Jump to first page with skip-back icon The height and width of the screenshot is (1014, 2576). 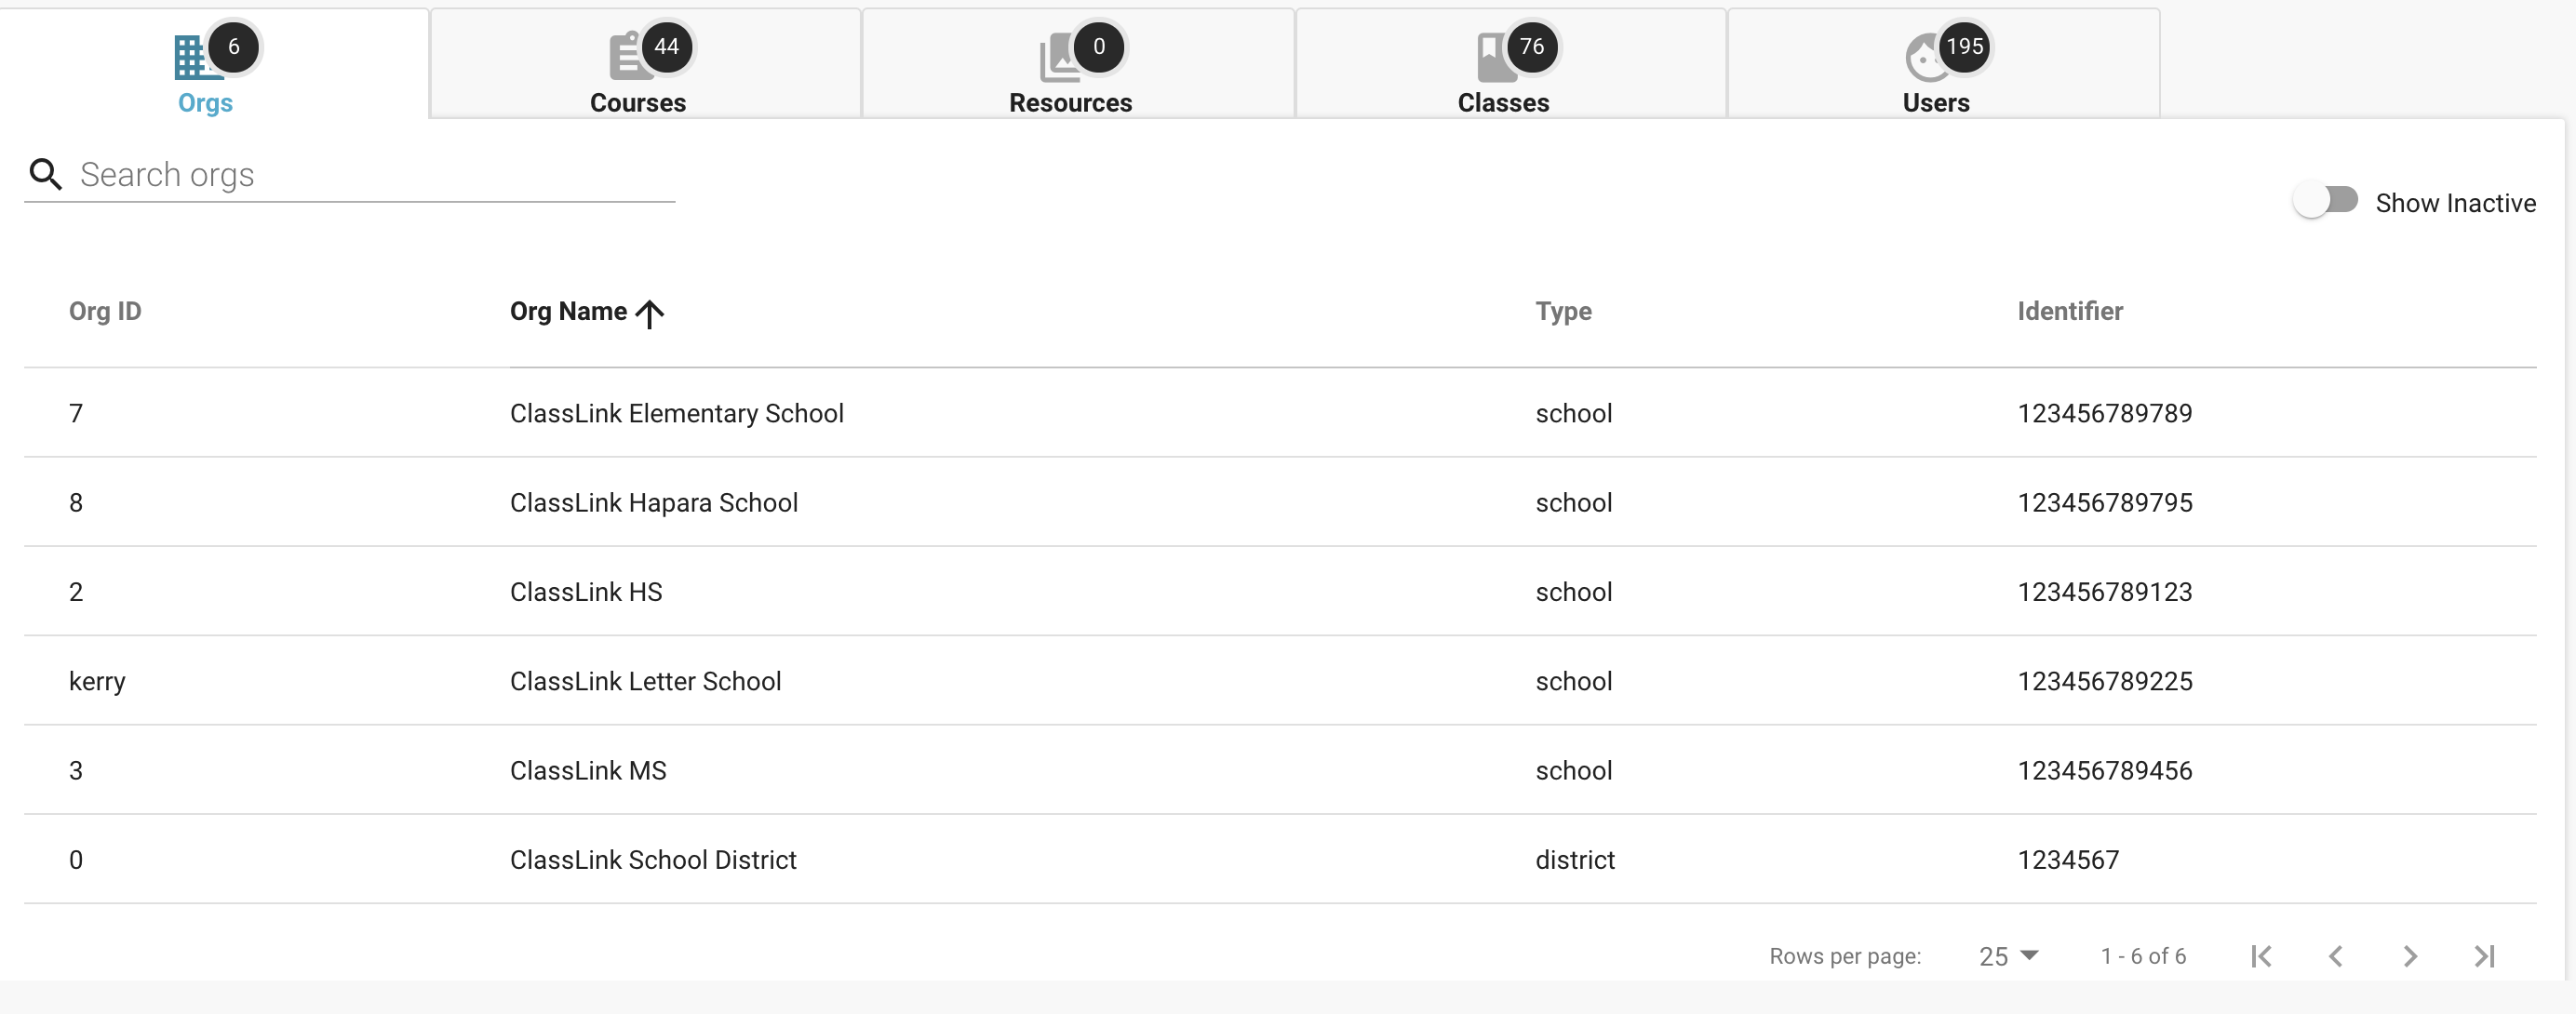tap(2262, 956)
